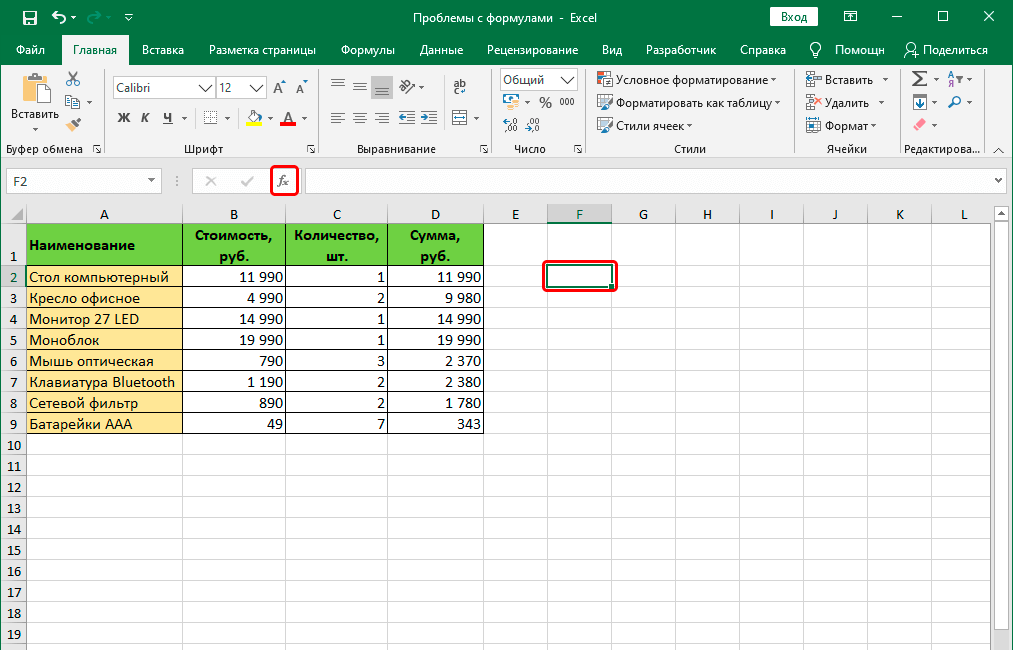Click the Name Box showing F2
The width and height of the screenshot is (1013, 650).
click(83, 182)
